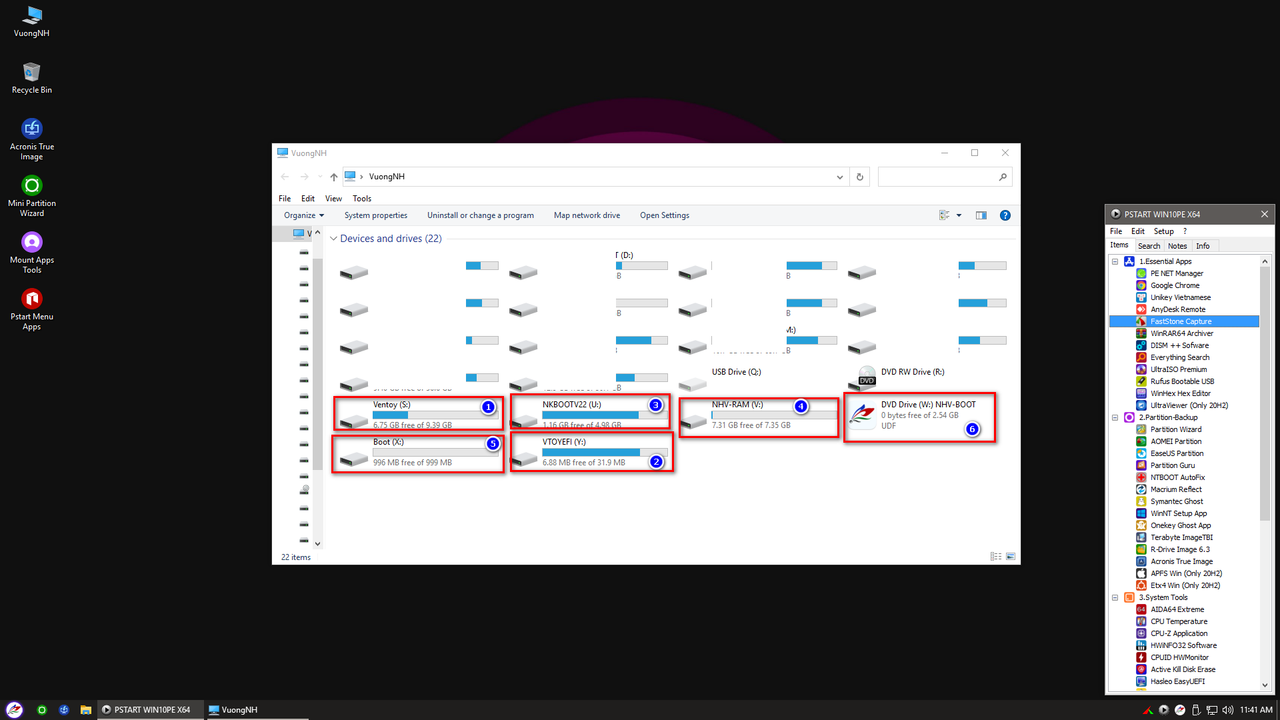Click Open Settings in Explorer toolbar

665,215
